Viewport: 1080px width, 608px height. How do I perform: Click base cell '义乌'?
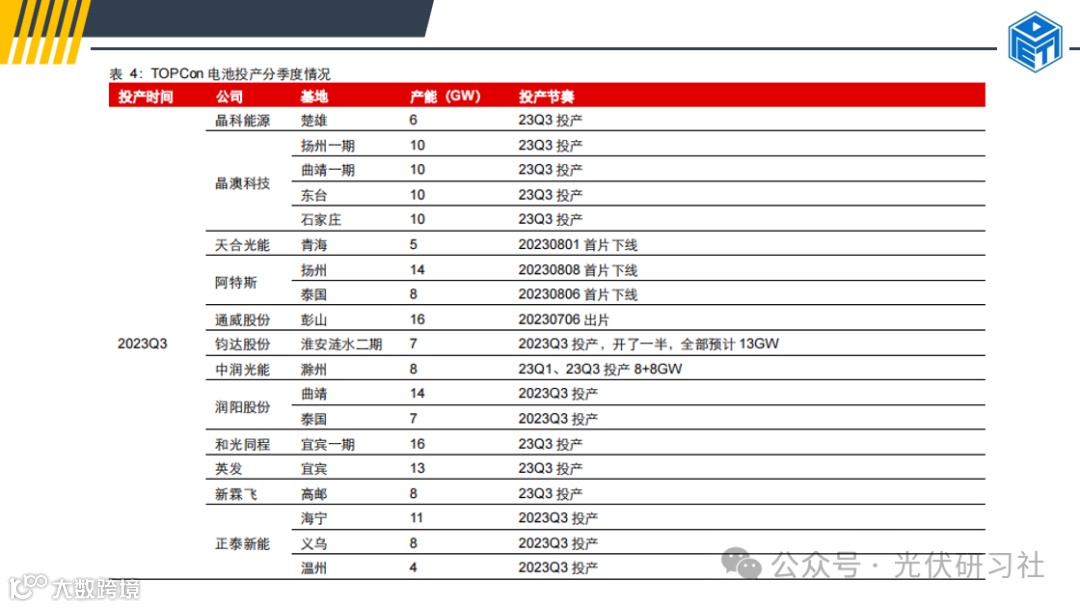coord(313,544)
